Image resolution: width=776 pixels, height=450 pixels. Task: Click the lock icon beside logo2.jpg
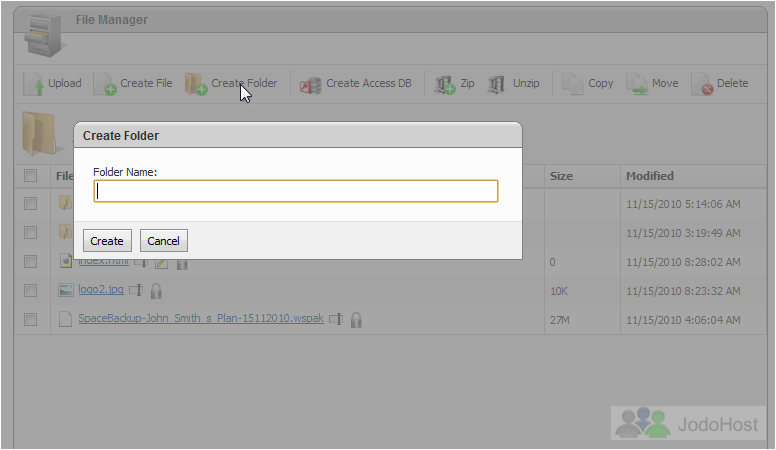[156, 291]
